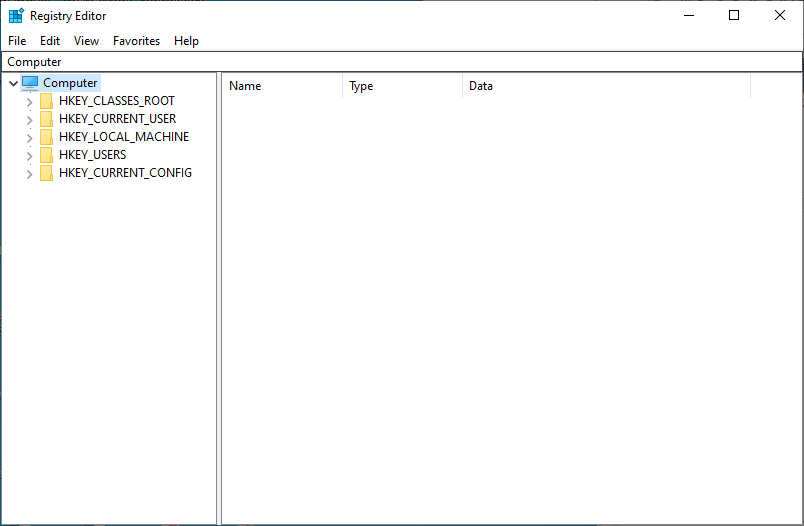Viewport: 804px width, 526px height.
Task: Click the Computer monitor icon in tree
Action: (30, 83)
